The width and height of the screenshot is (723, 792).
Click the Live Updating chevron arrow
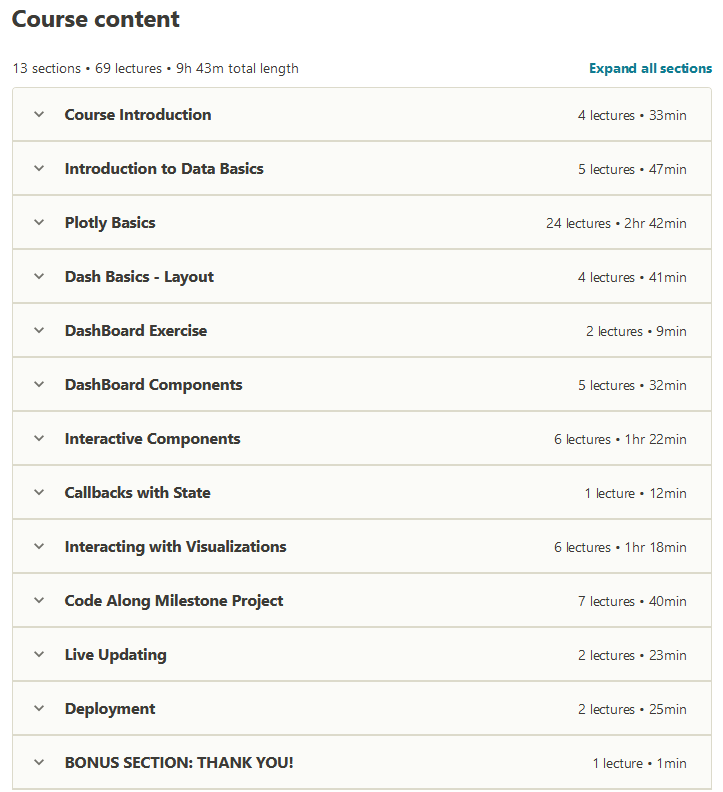(39, 654)
